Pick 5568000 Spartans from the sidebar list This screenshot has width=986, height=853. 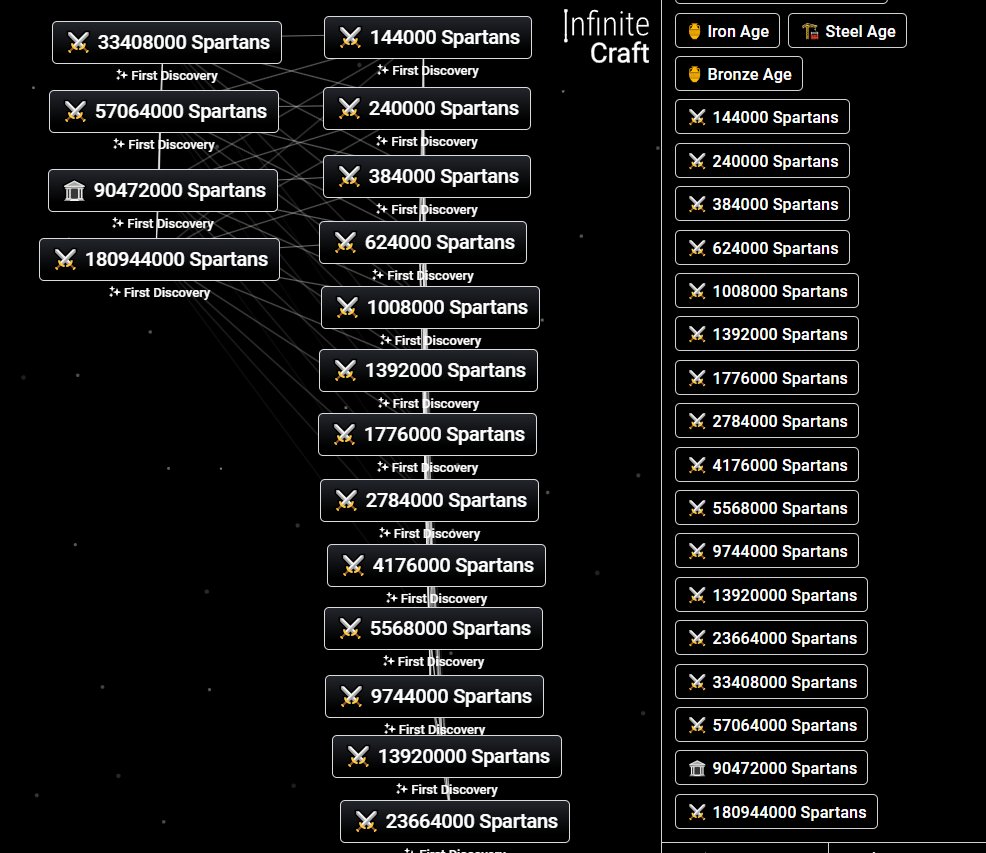coord(767,508)
